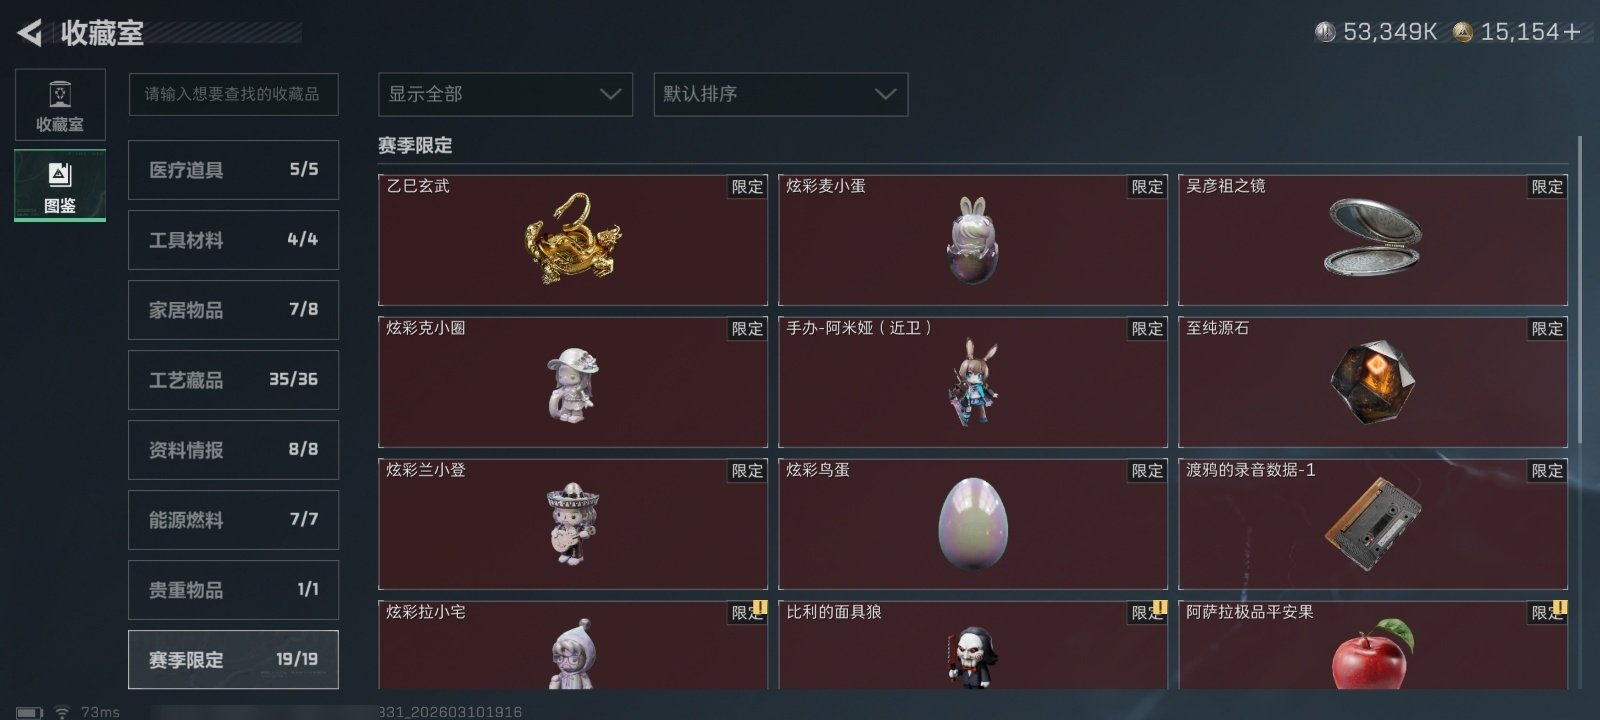
Task: Click the collection list vertical scrollbar
Action: point(1580,290)
